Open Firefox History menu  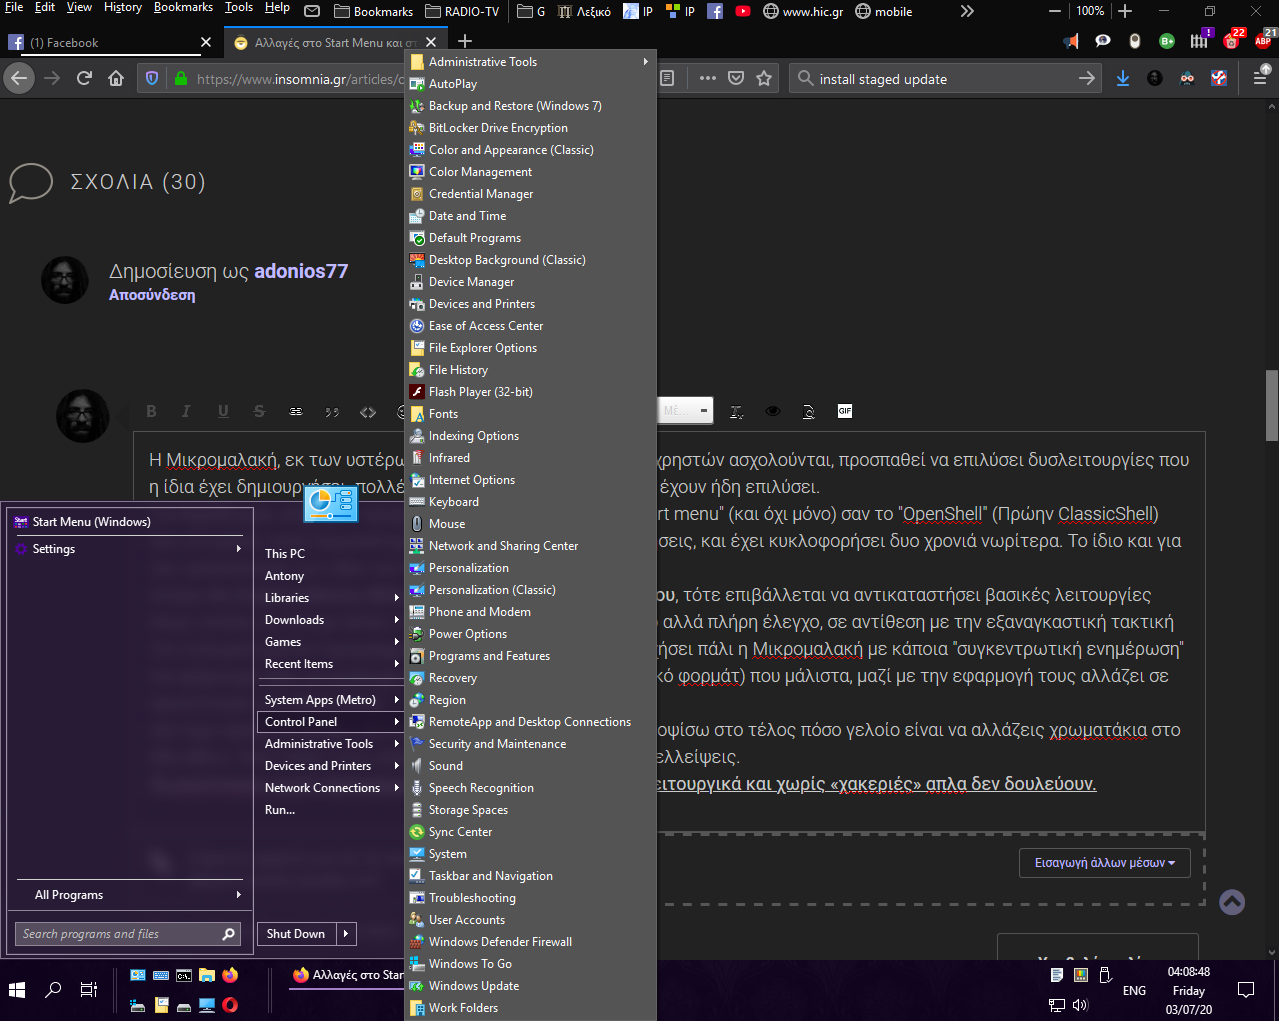pos(123,8)
